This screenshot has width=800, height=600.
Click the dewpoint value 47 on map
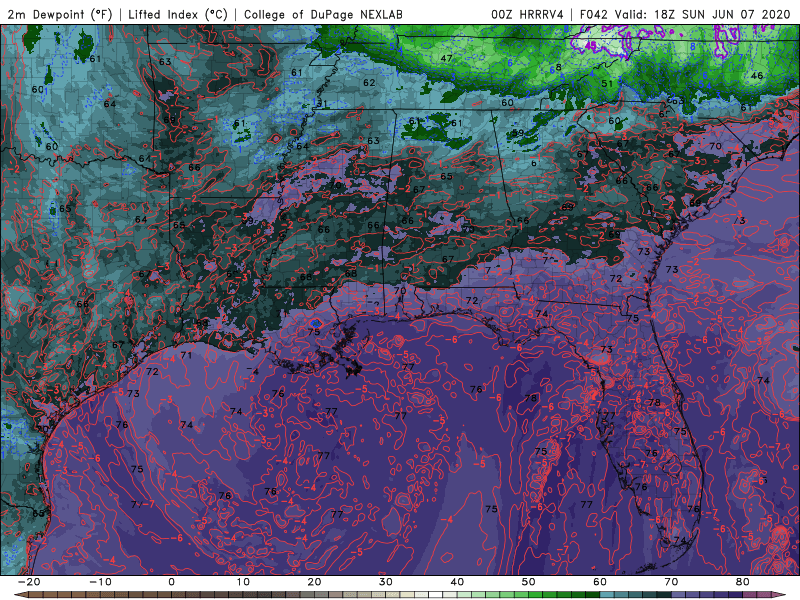pos(446,59)
